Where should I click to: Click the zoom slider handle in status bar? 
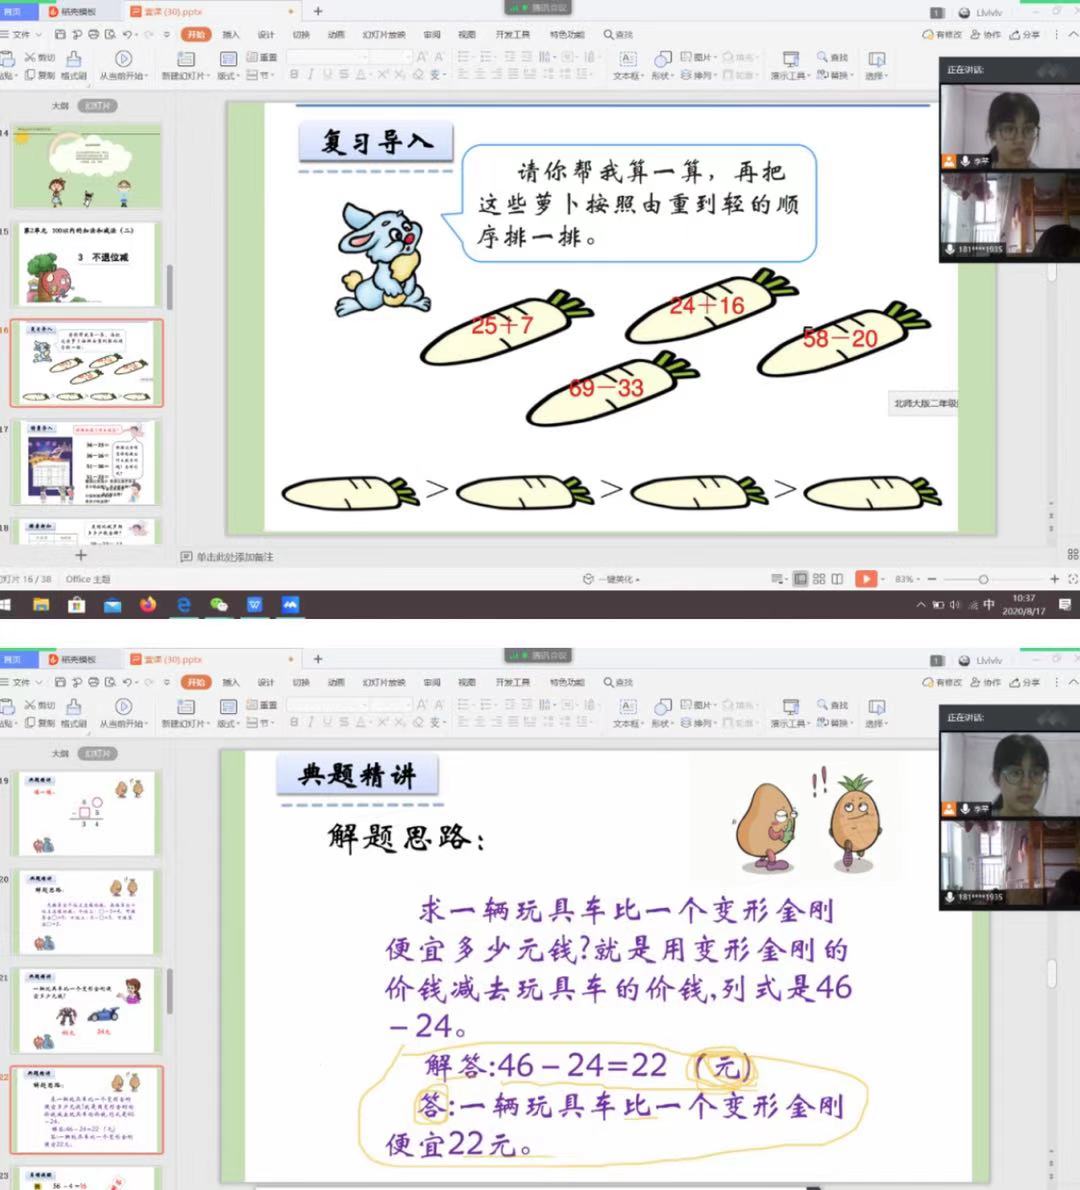tap(983, 579)
